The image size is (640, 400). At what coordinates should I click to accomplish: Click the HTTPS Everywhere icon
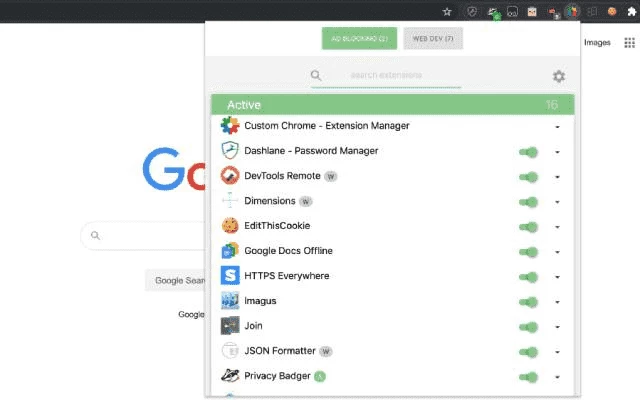pos(230,276)
